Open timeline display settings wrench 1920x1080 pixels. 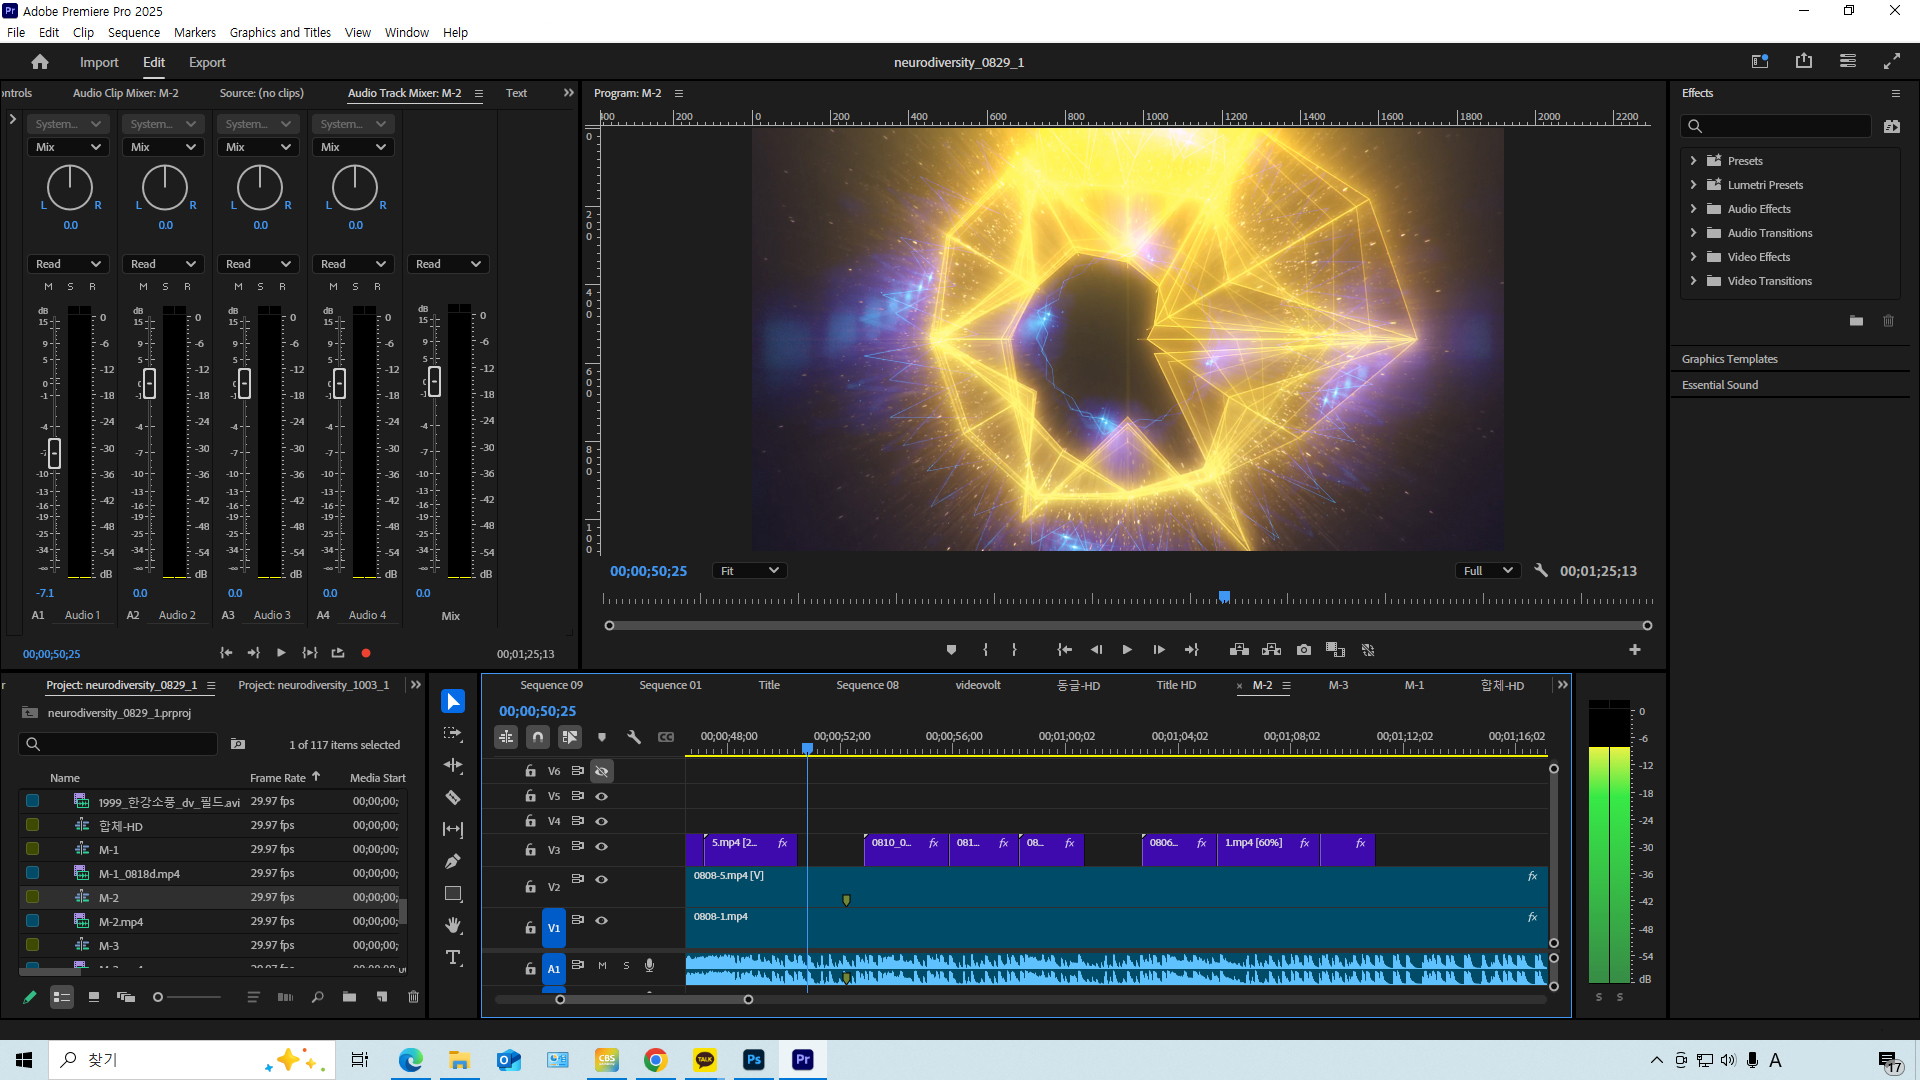634,737
